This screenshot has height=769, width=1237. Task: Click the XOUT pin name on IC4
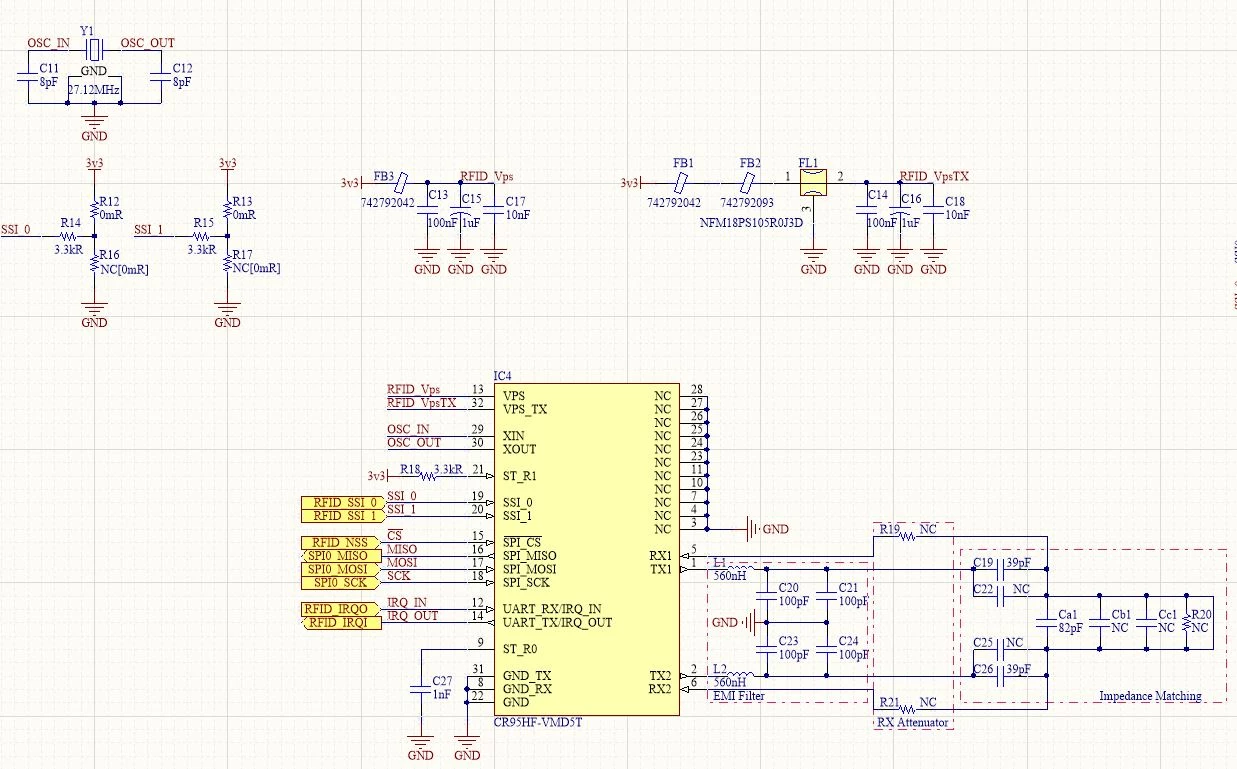click(519, 450)
